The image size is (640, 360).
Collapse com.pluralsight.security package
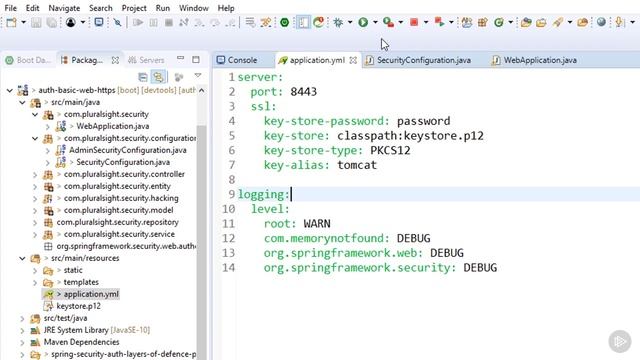coord(35,115)
